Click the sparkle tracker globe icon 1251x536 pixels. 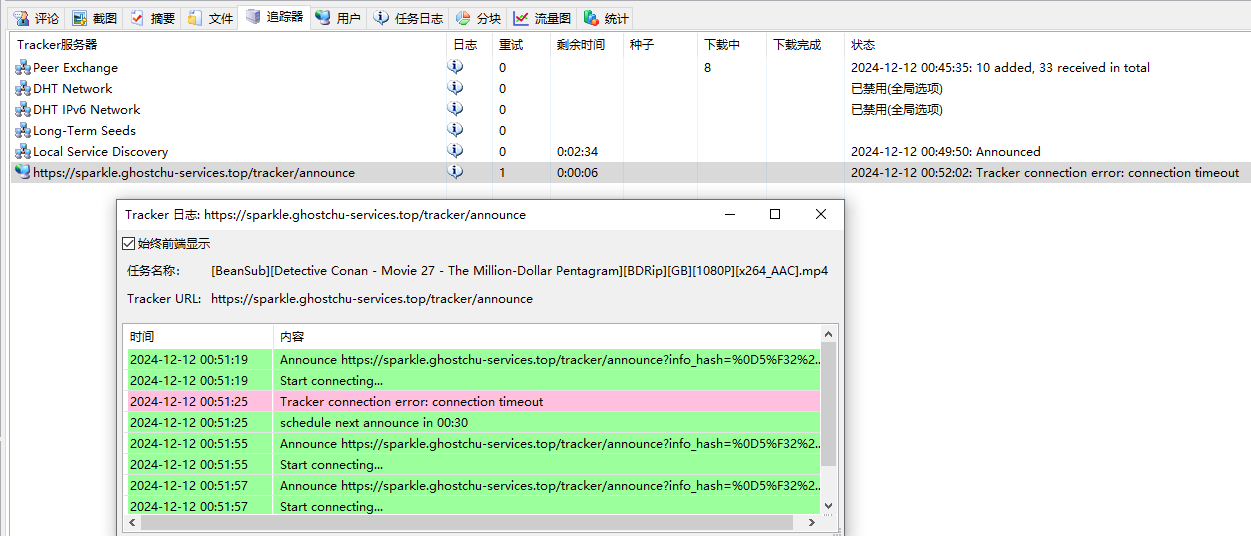pos(23,172)
